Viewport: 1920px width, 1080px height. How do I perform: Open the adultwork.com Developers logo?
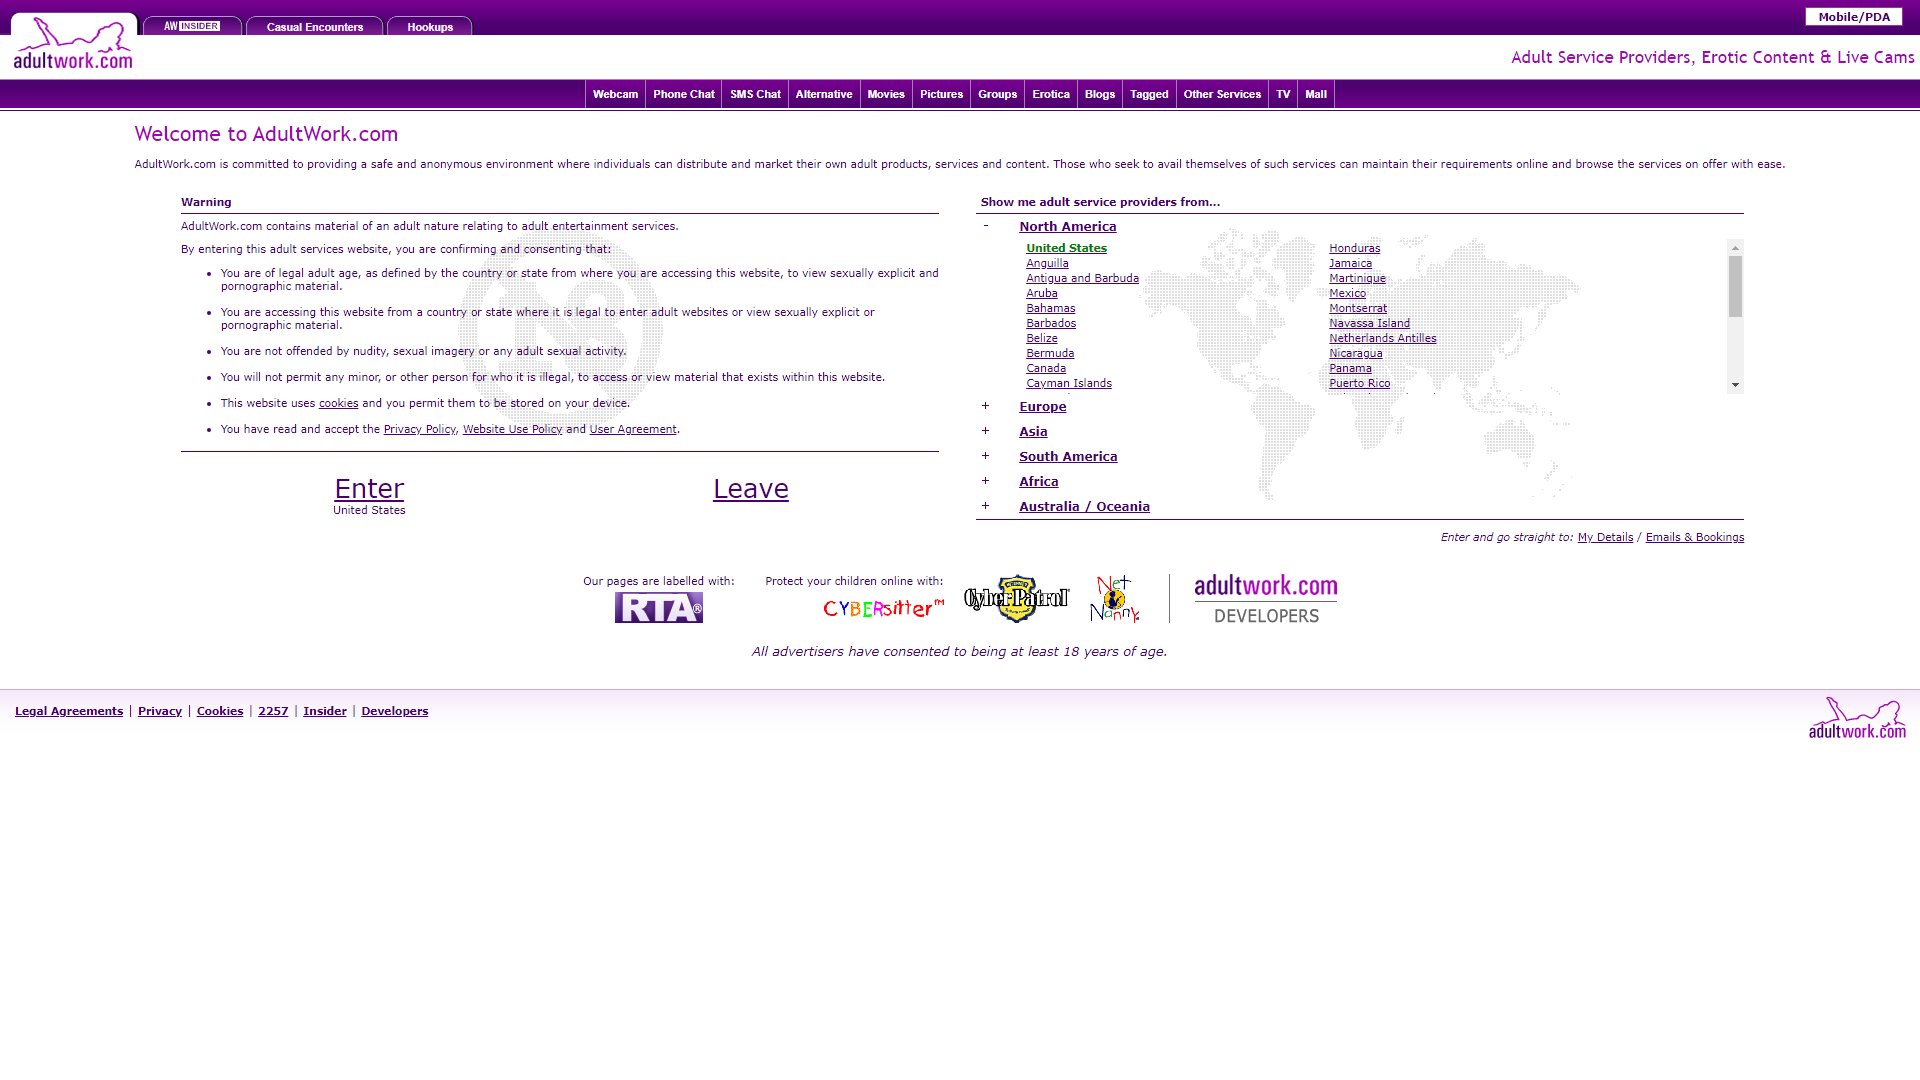(1266, 598)
